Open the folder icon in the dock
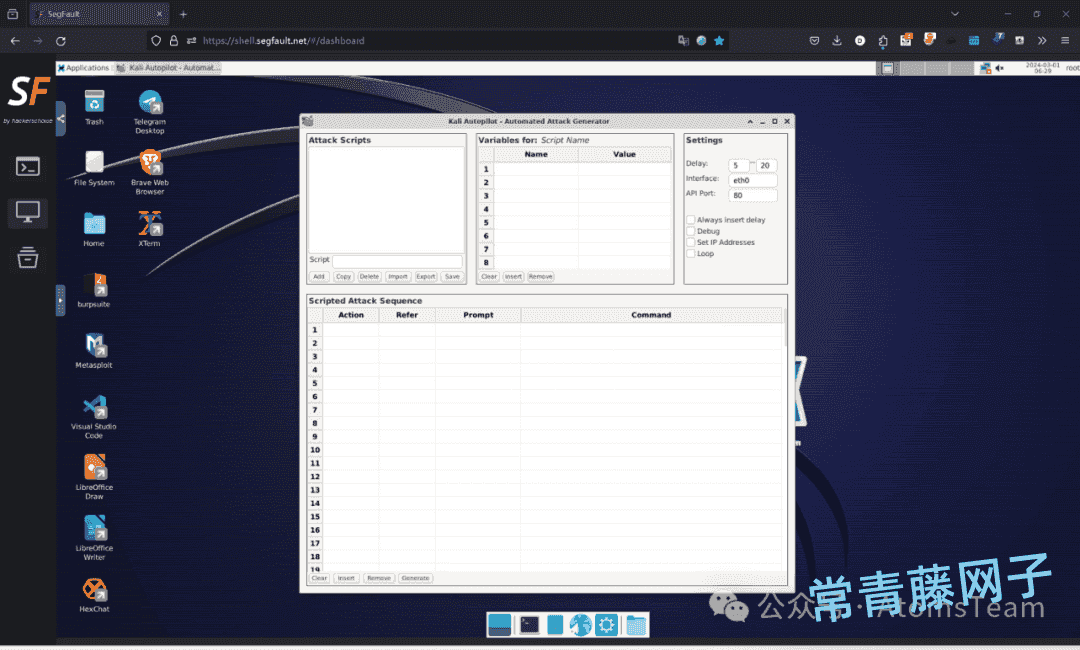The width and height of the screenshot is (1080, 650). click(636, 625)
